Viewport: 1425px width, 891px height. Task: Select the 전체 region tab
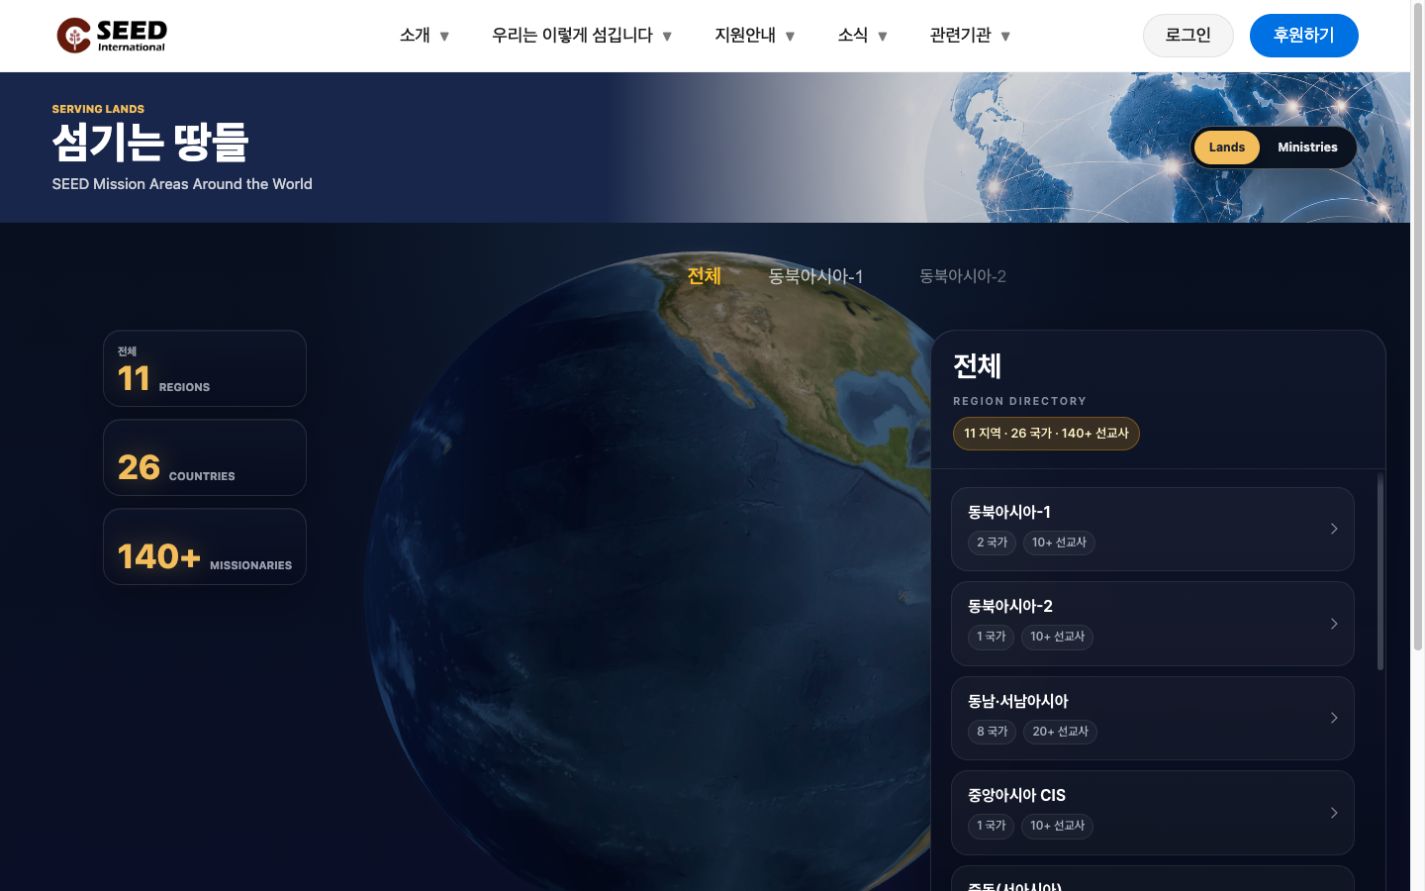(x=704, y=276)
